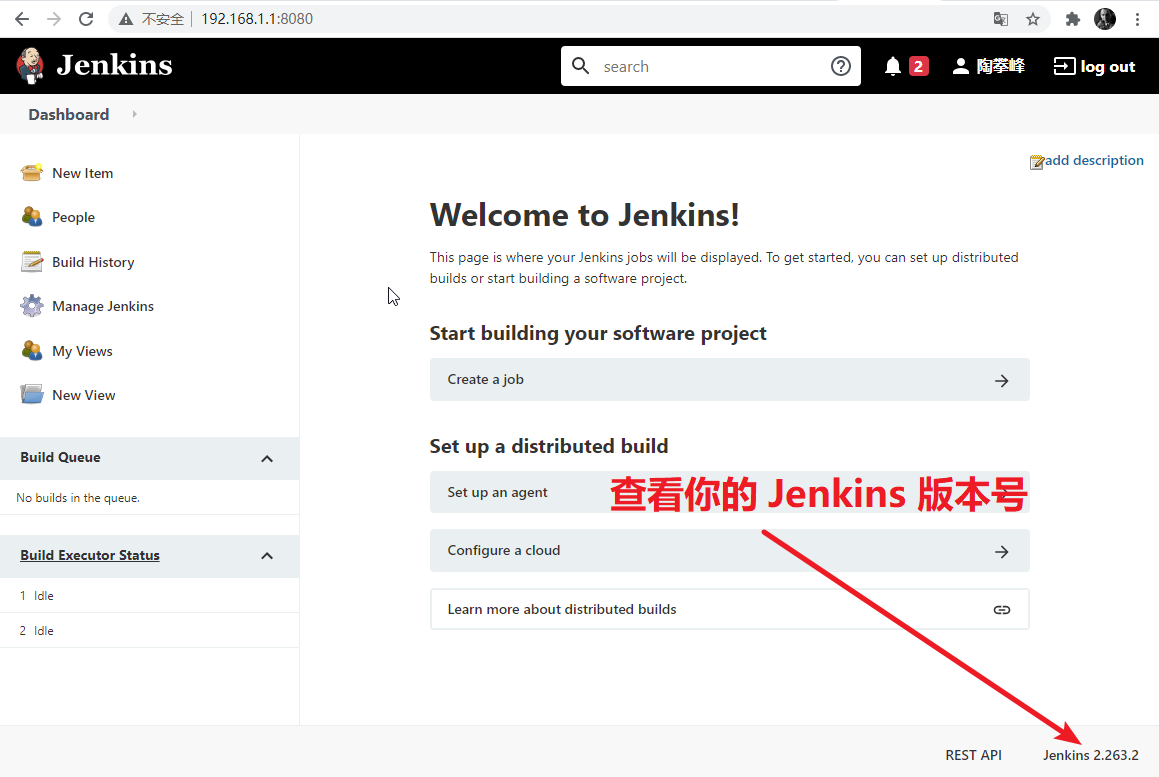Click add description link
Image resolution: width=1159 pixels, height=777 pixels.
1094,160
